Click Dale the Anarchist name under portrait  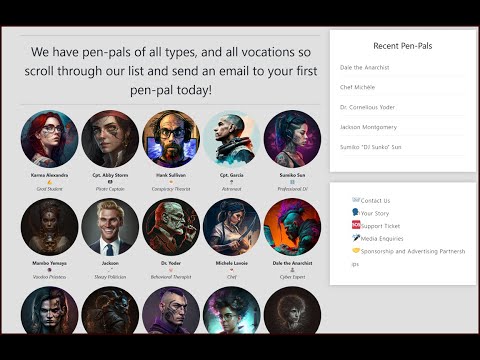(x=292, y=263)
